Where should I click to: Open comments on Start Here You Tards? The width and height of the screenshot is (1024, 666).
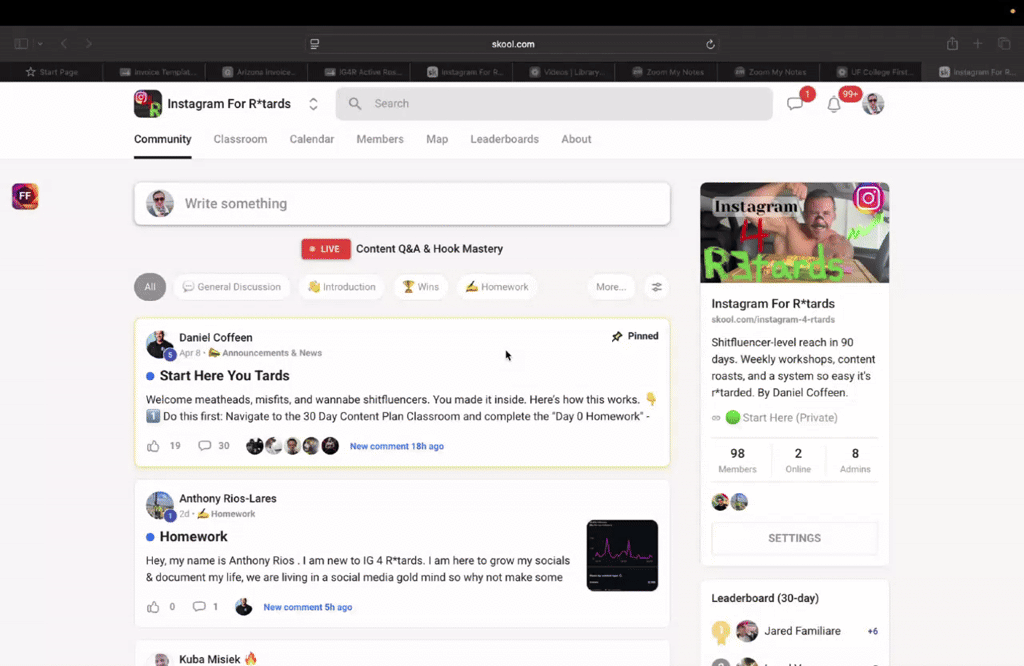[204, 445]
